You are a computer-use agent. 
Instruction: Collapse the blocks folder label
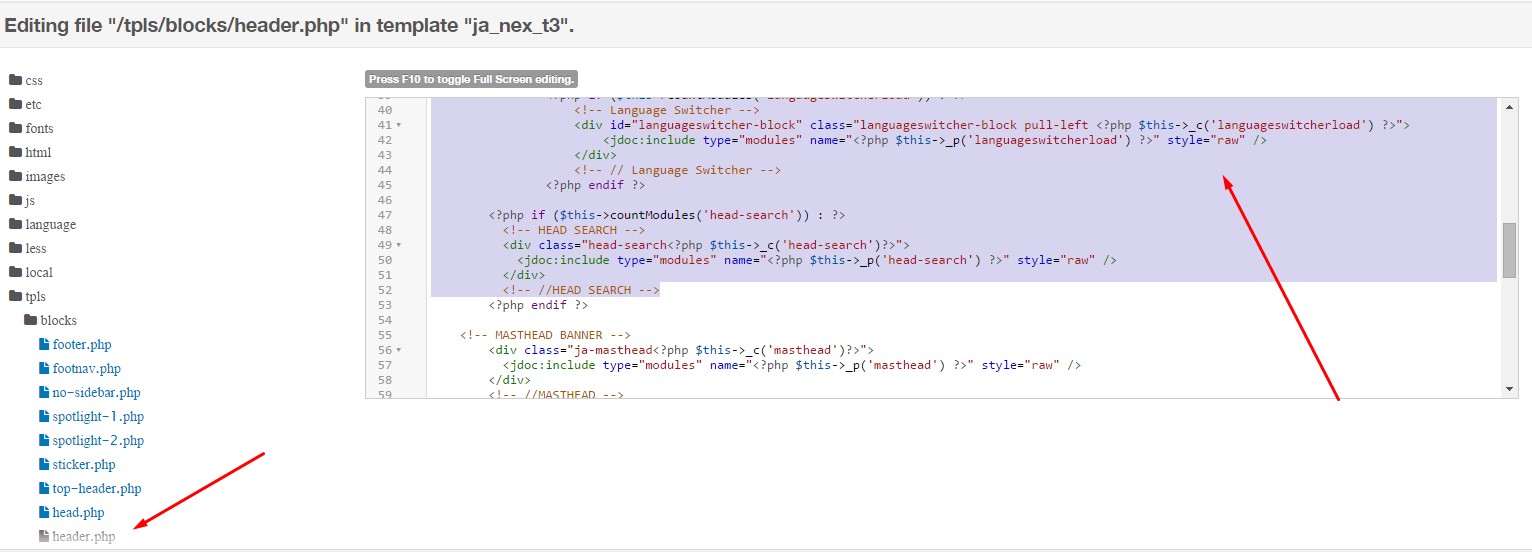coord(58,321)
